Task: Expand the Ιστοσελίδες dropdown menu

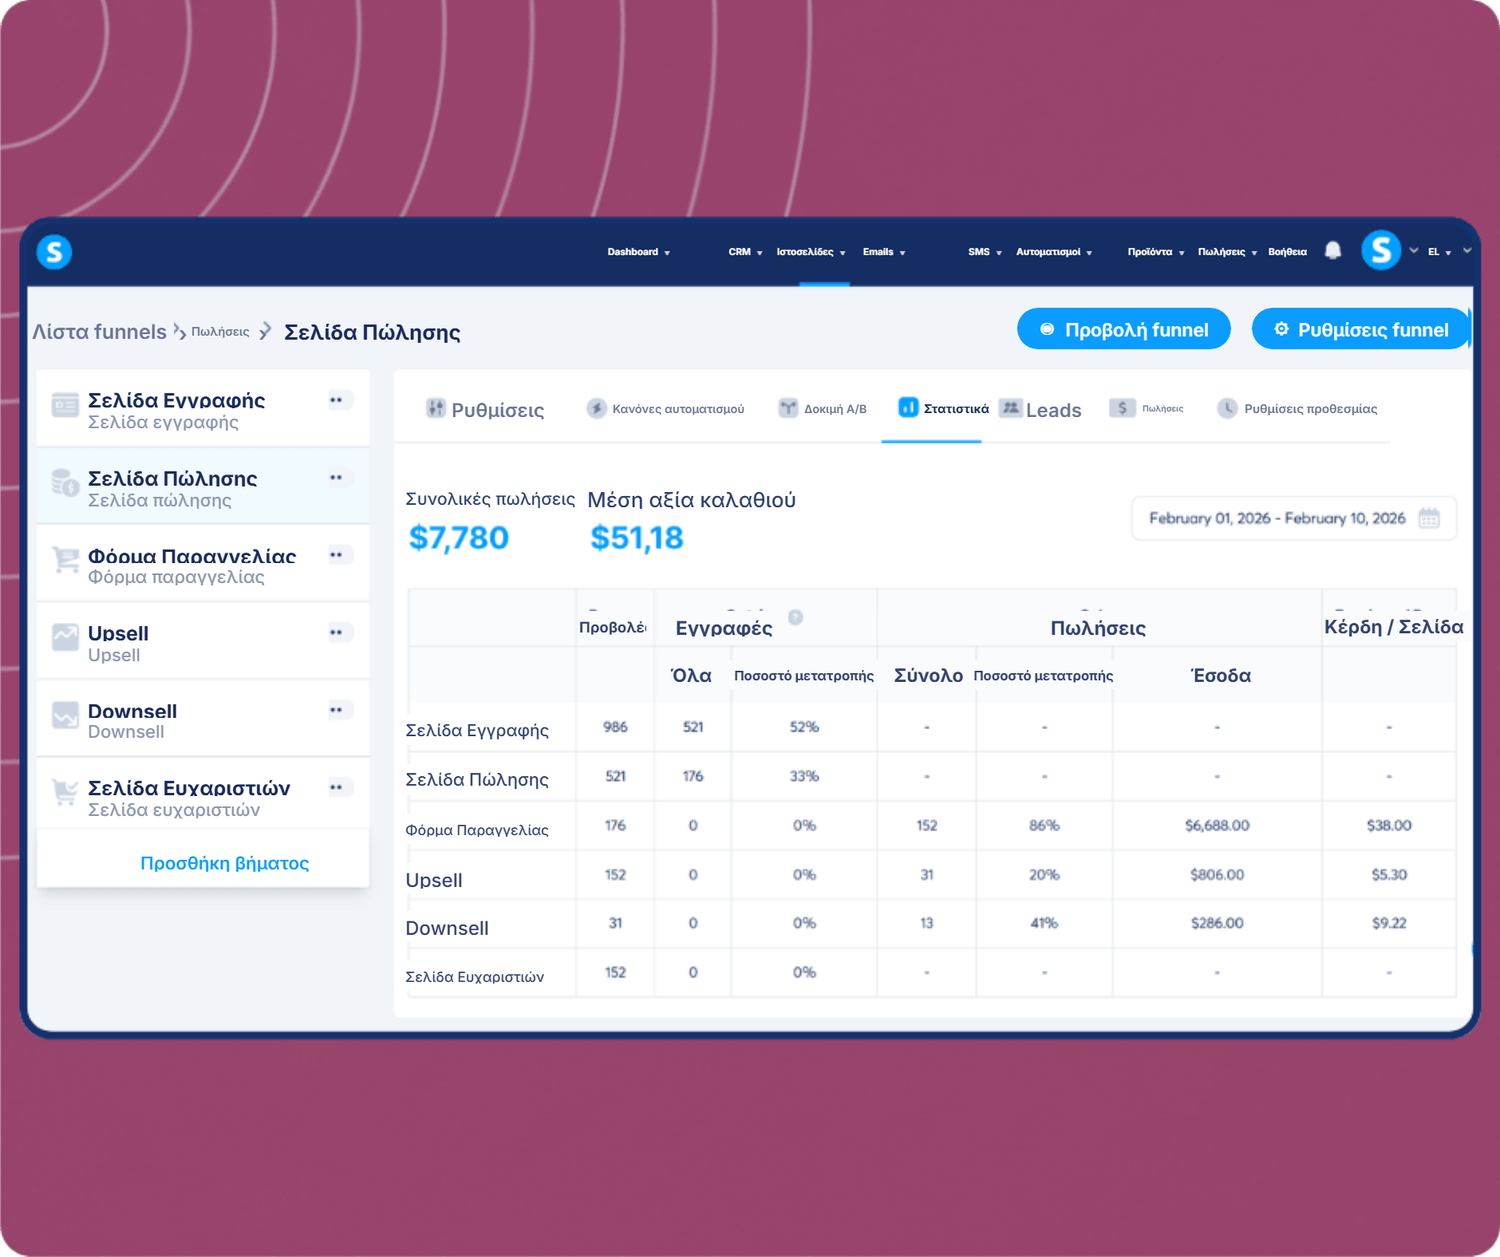Action: [x=811, y=252]
